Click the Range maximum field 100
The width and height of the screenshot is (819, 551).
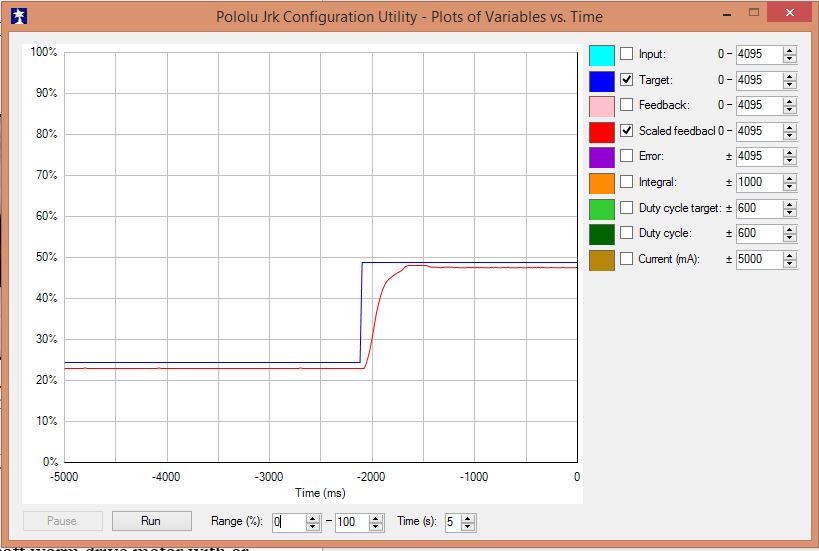tap(352, 522)
